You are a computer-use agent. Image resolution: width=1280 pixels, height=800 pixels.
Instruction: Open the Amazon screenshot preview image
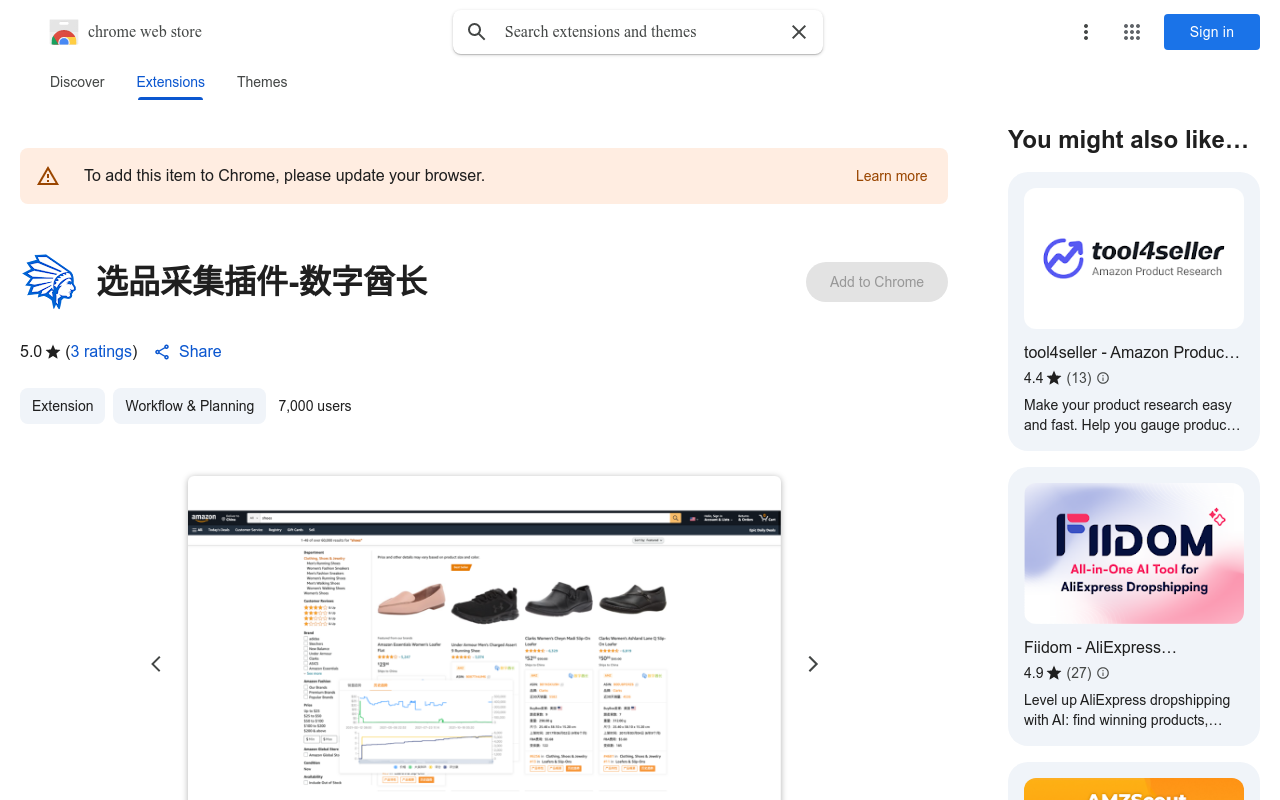pos(484,638)
